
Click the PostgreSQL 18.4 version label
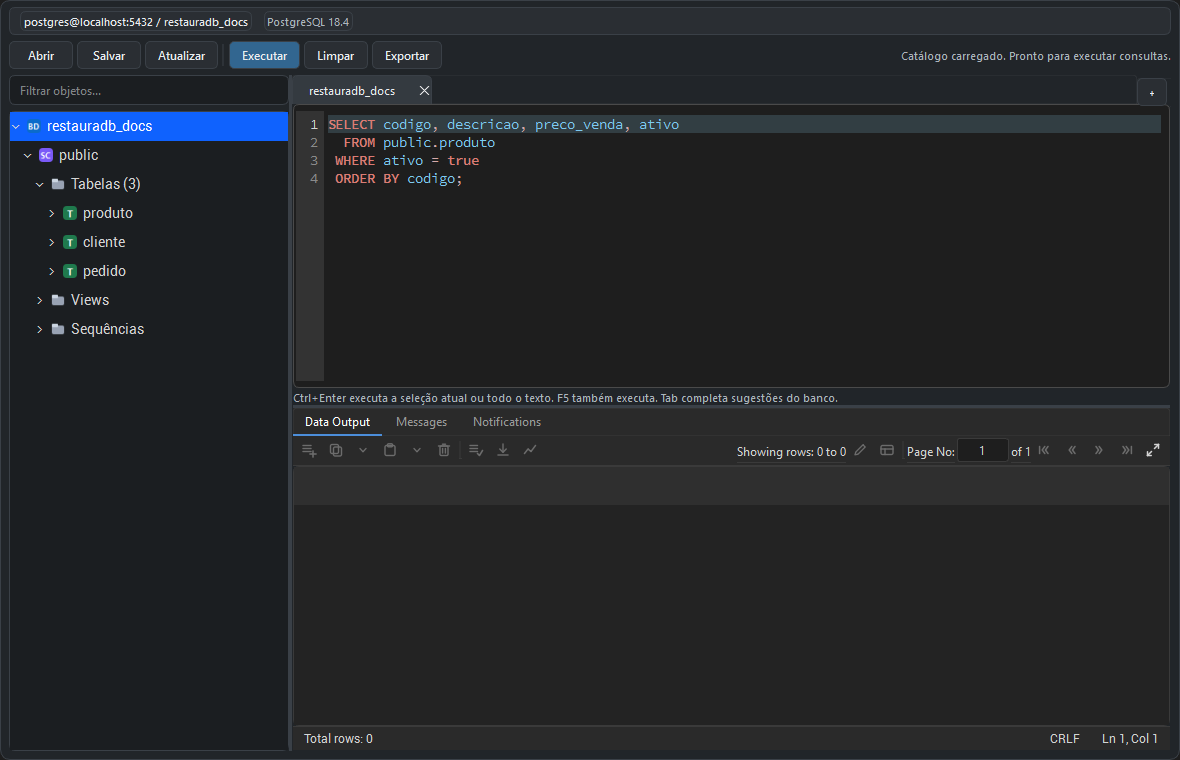tap(308, 22)
